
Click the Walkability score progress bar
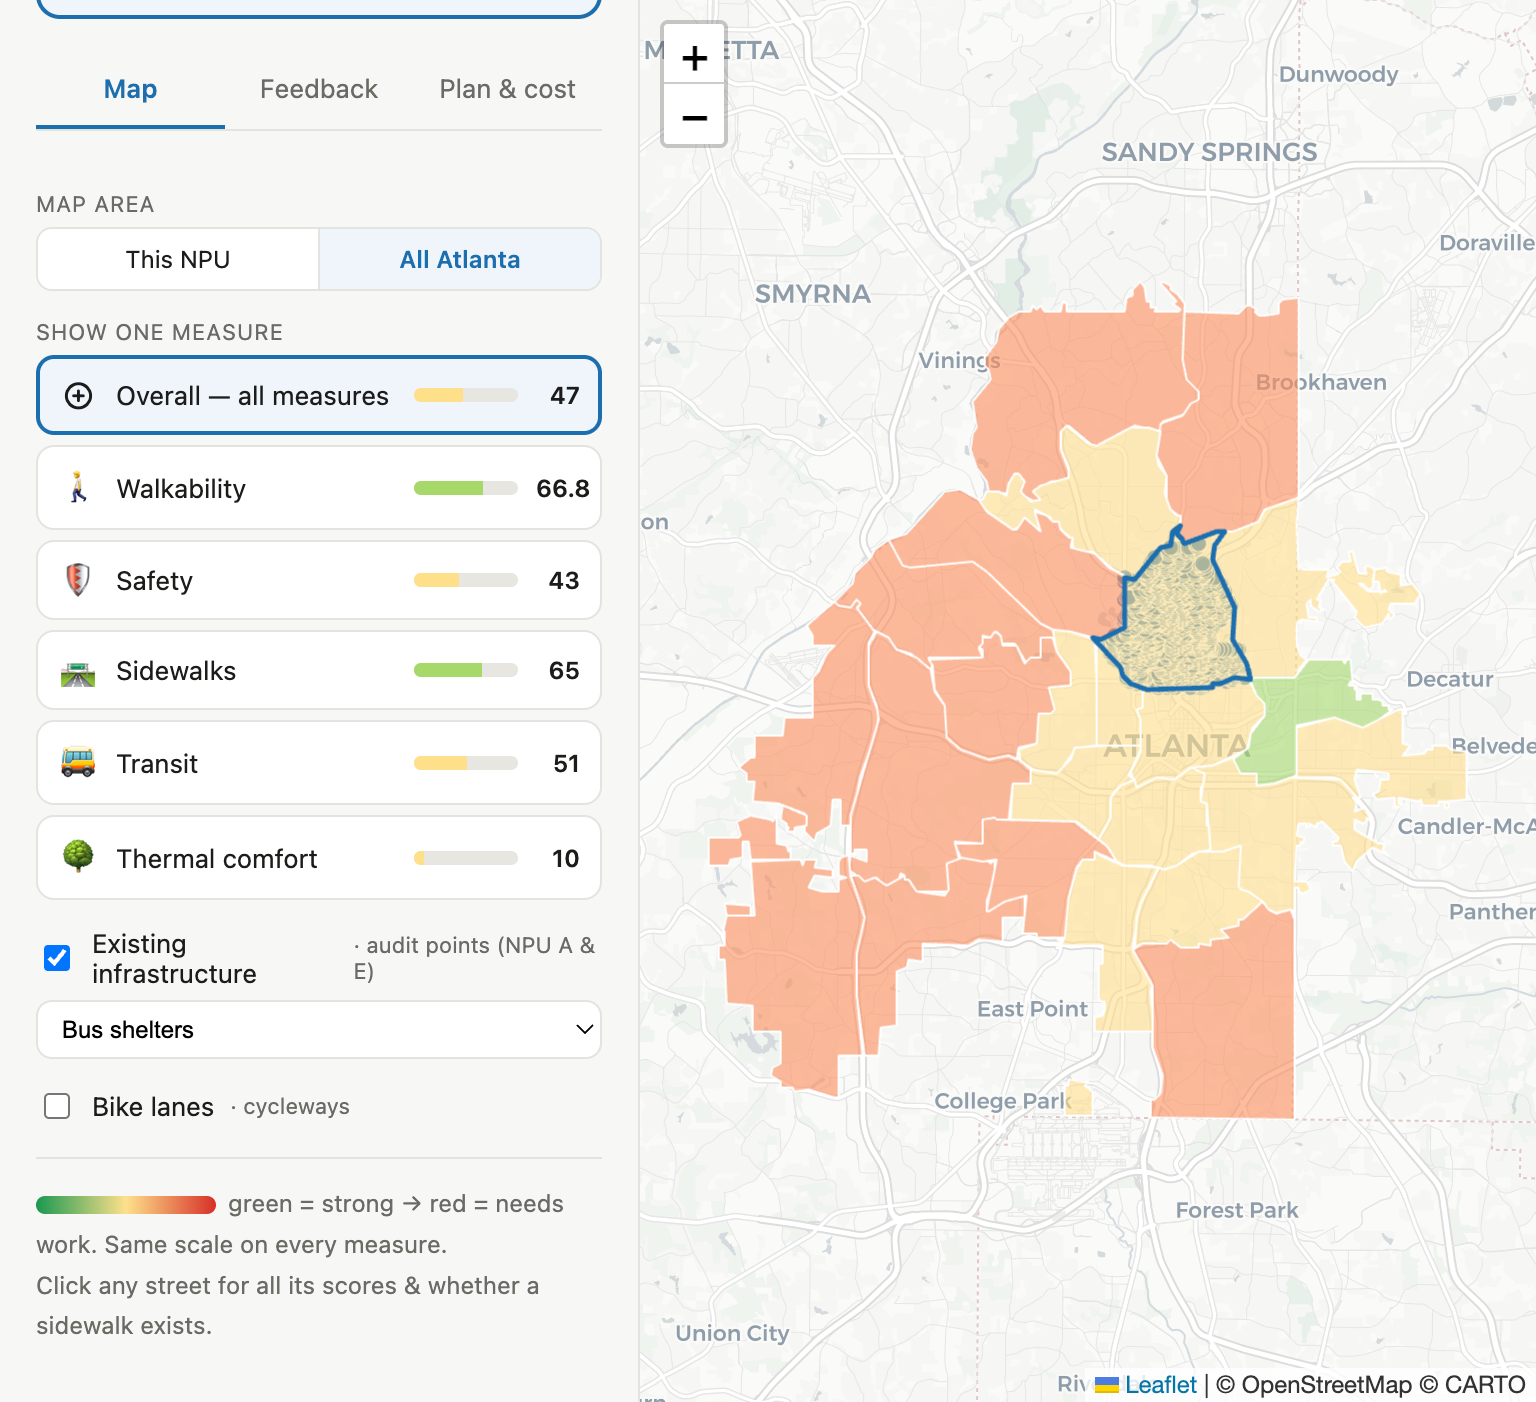click(466, 488)
